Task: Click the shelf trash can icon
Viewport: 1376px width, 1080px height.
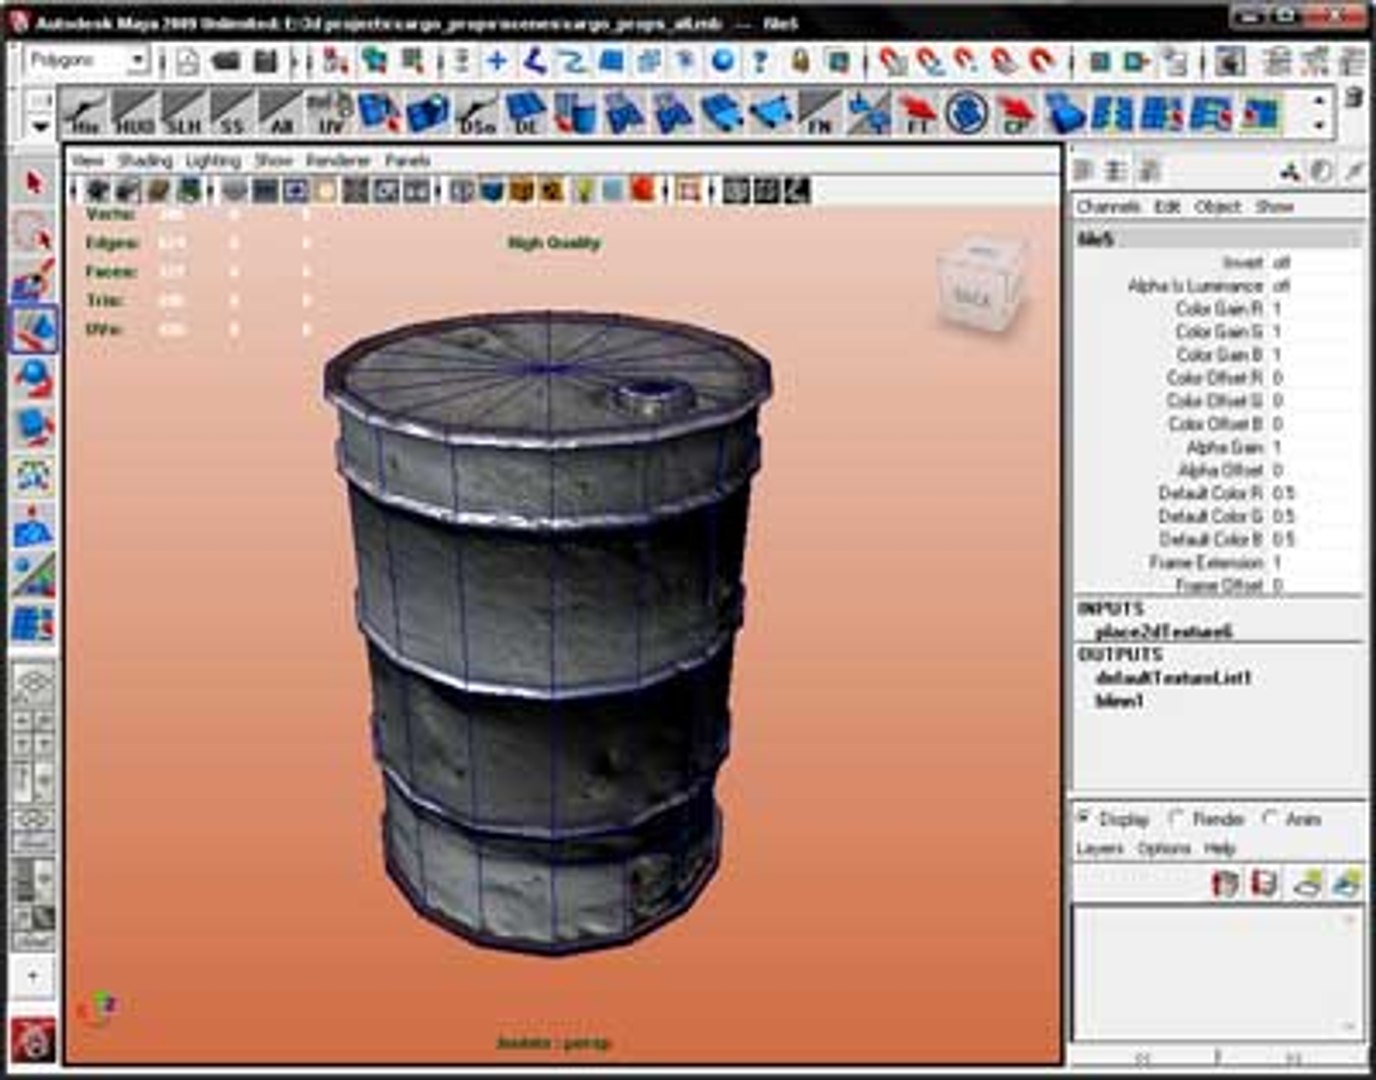Action: 1354,97
